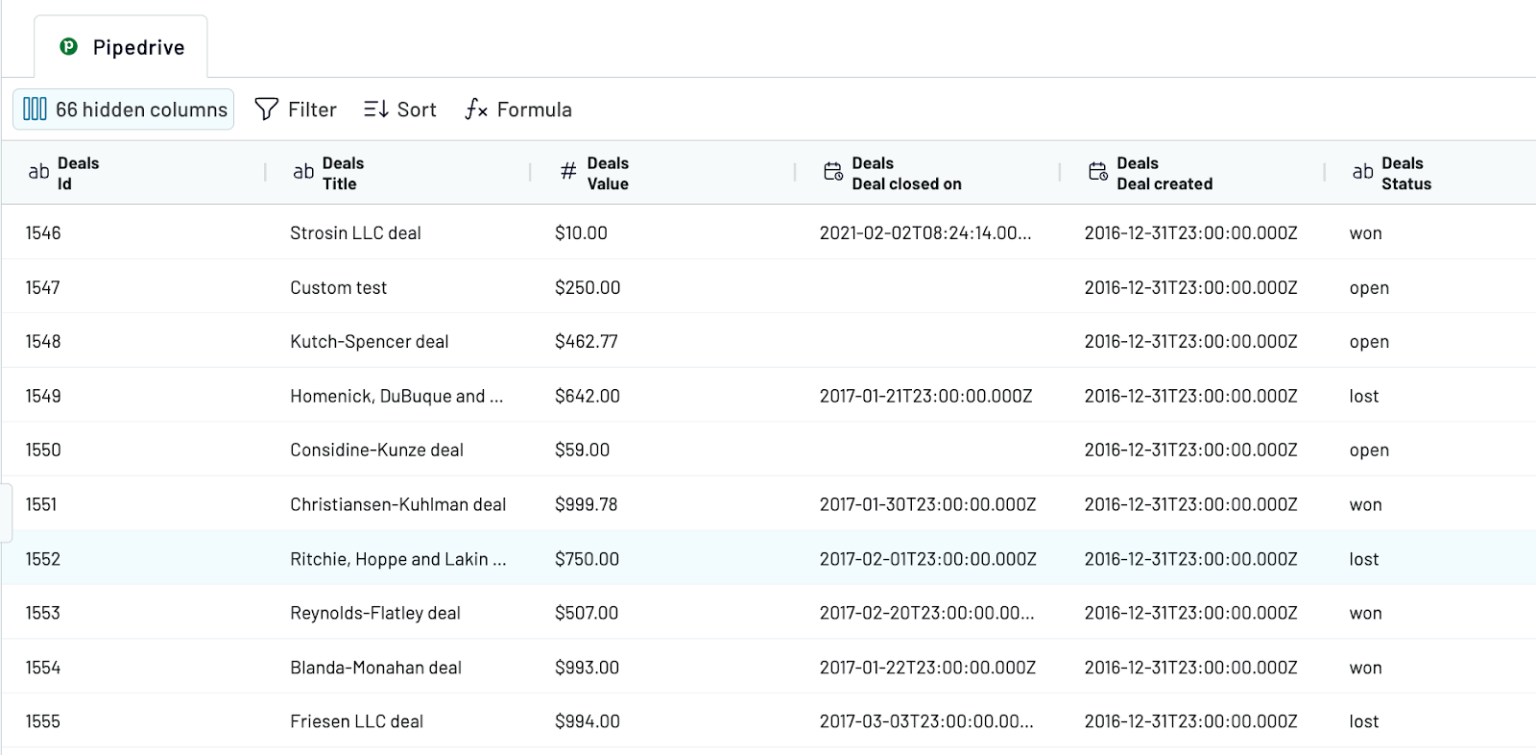Click the Pipedrive logo icon on the tab
Screen dimensions: 1536x755
click(x=67, y=46)
